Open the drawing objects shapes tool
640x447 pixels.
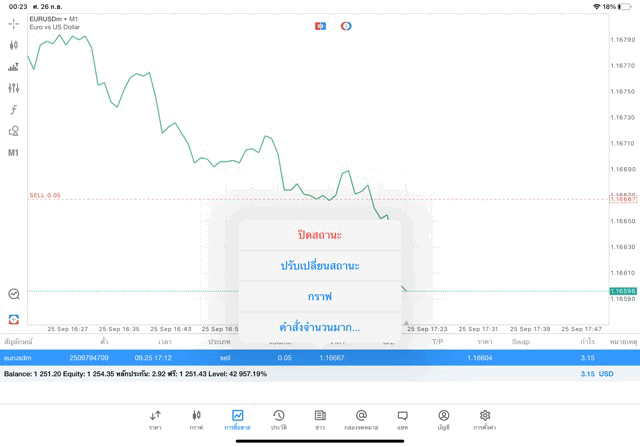pos(13,131)
